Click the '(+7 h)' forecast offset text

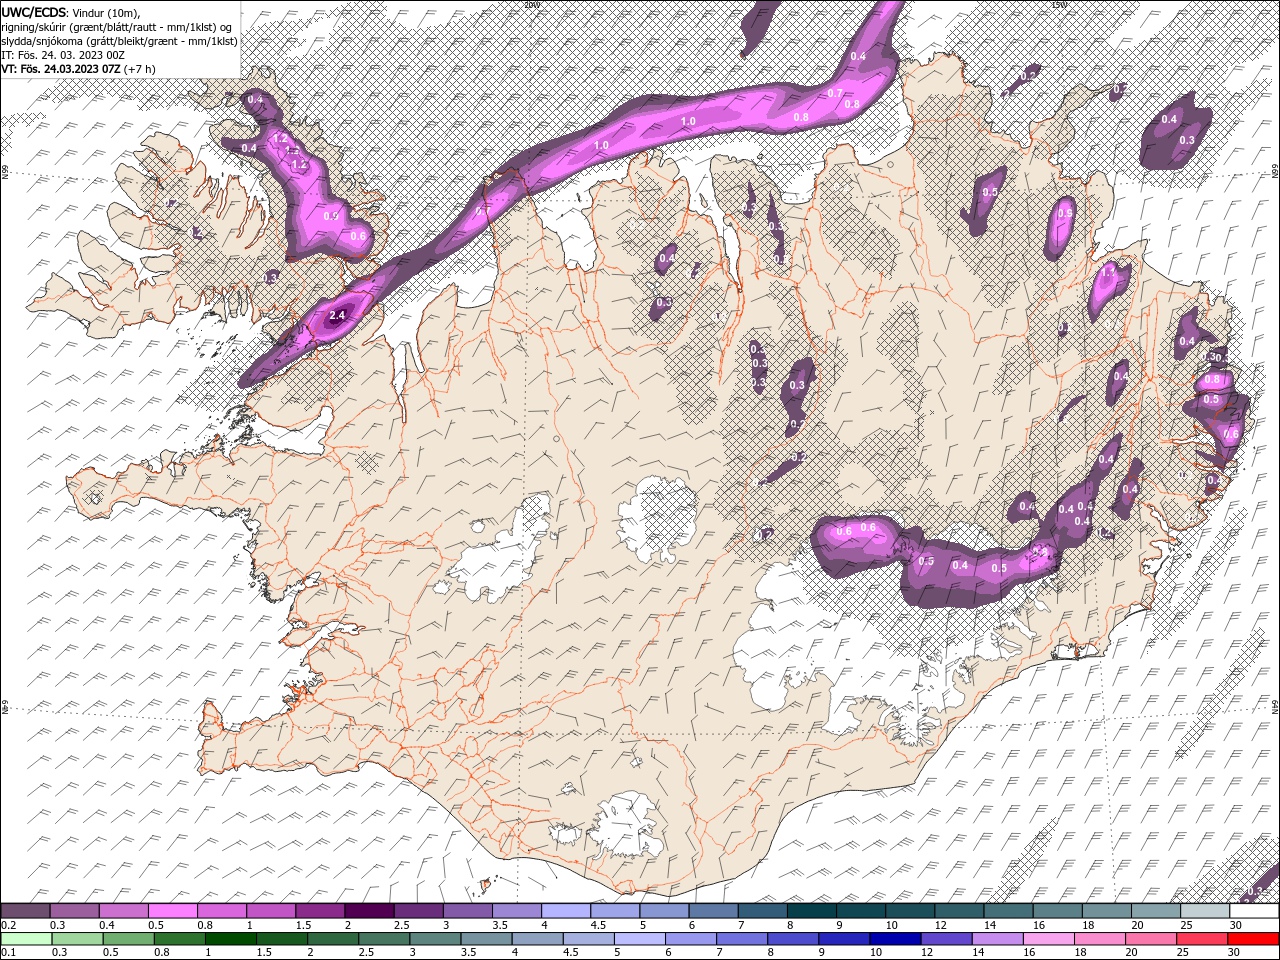(139, 69)
